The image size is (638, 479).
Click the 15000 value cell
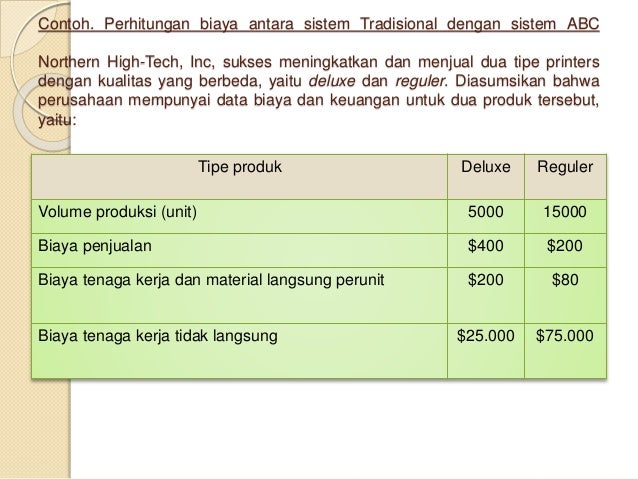[x=566, y=213]
